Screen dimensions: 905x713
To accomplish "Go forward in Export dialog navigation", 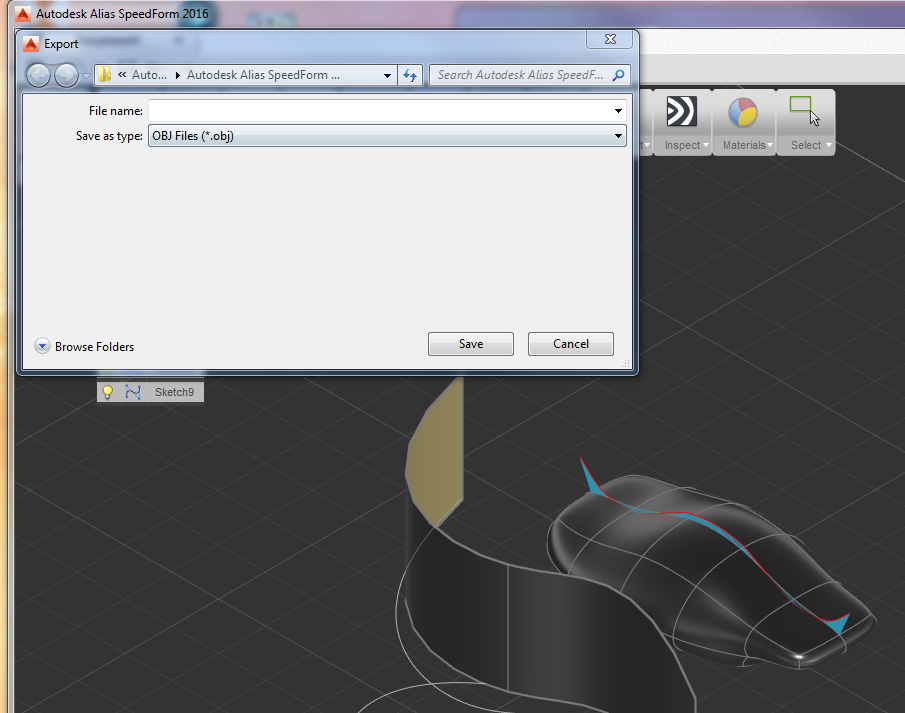I will coord(66,75).
